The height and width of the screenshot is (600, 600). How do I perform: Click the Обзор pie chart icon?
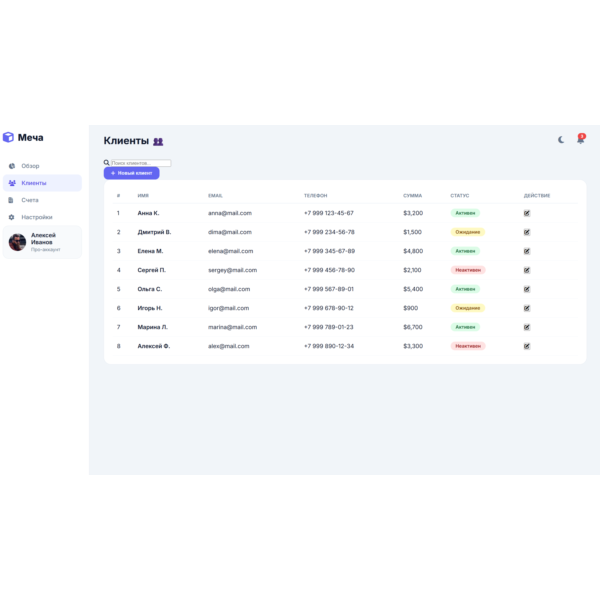click(12, 166)
